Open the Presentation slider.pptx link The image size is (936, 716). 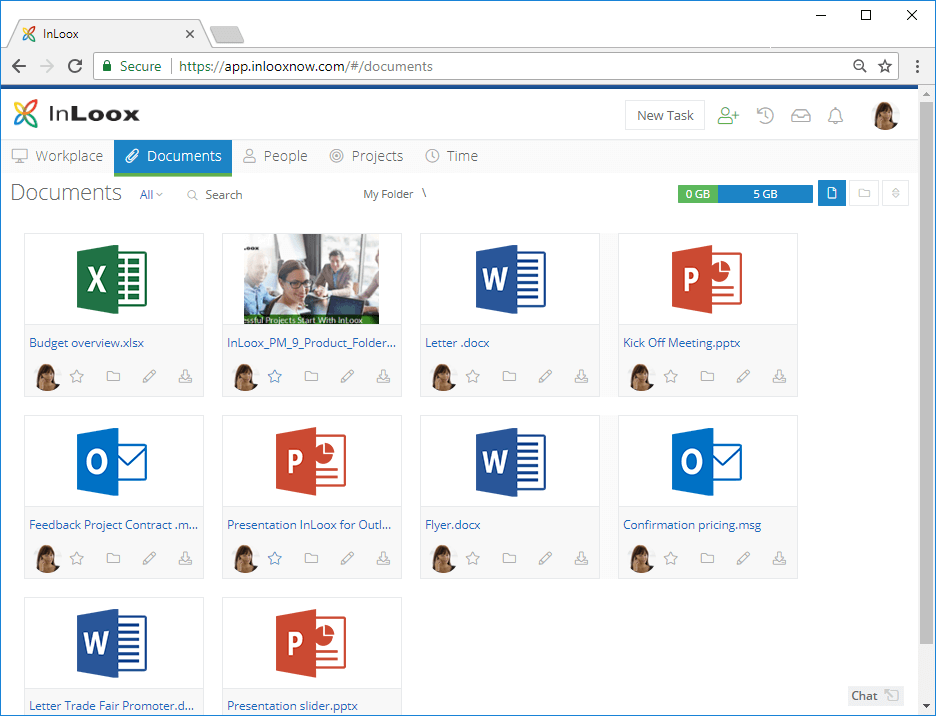click(292, 706)
